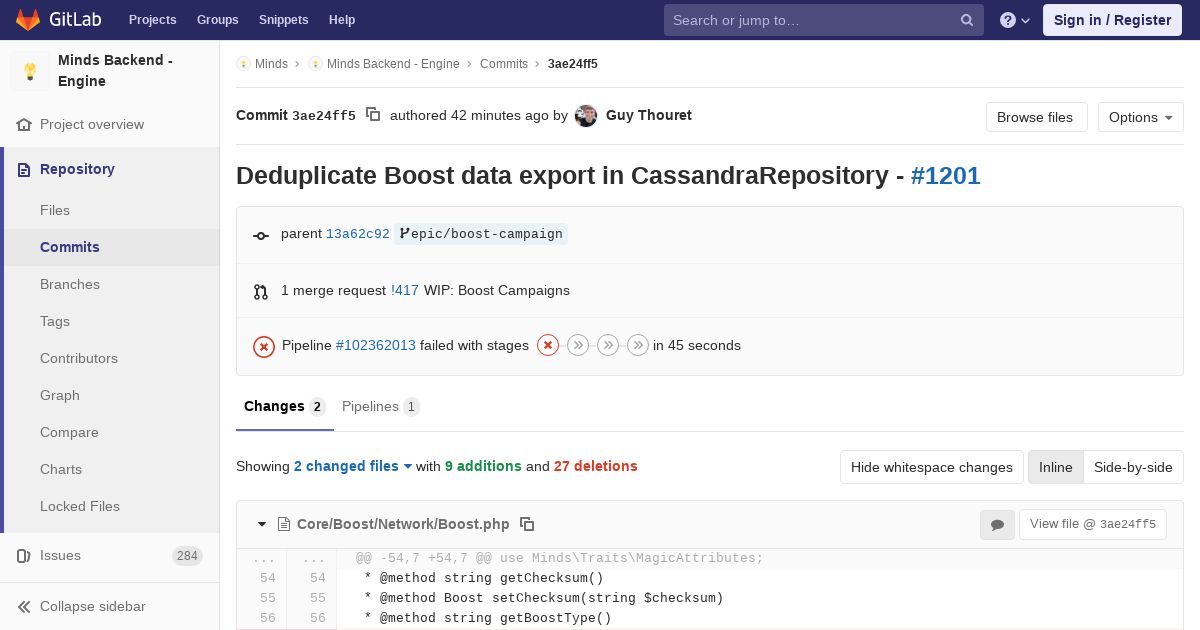Viewport: 1200px width, 630px height.
Task: Switch to Side-by-side diff view
Action: (1133, 467)
